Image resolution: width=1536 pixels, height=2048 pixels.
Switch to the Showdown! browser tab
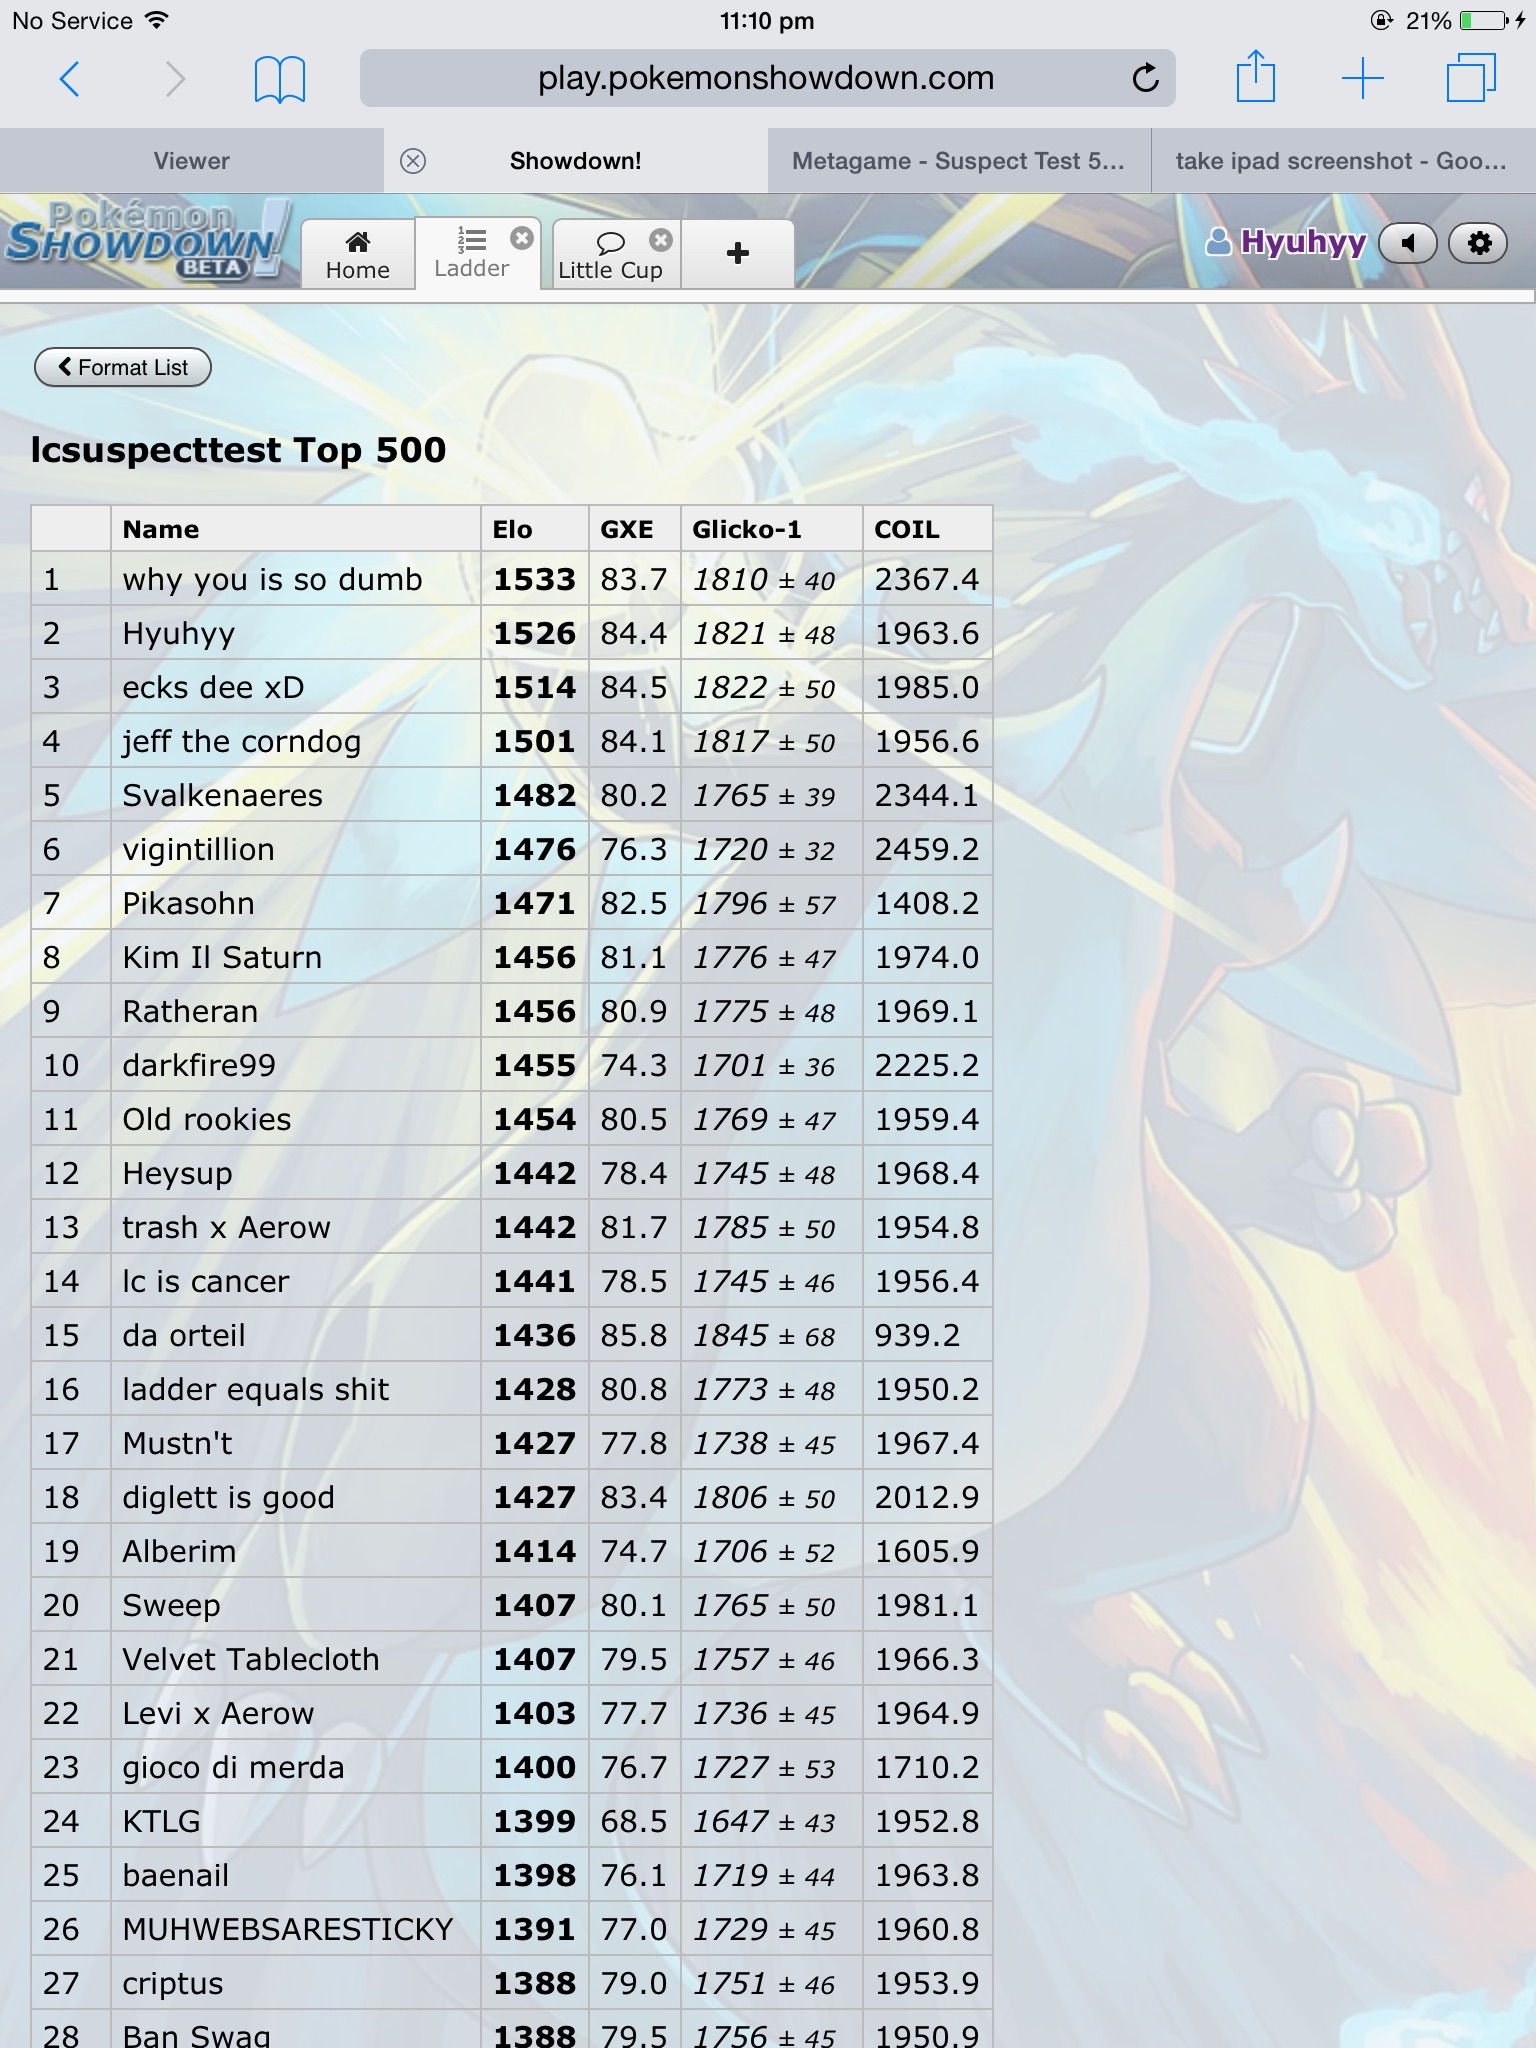(x=576, y=161)
